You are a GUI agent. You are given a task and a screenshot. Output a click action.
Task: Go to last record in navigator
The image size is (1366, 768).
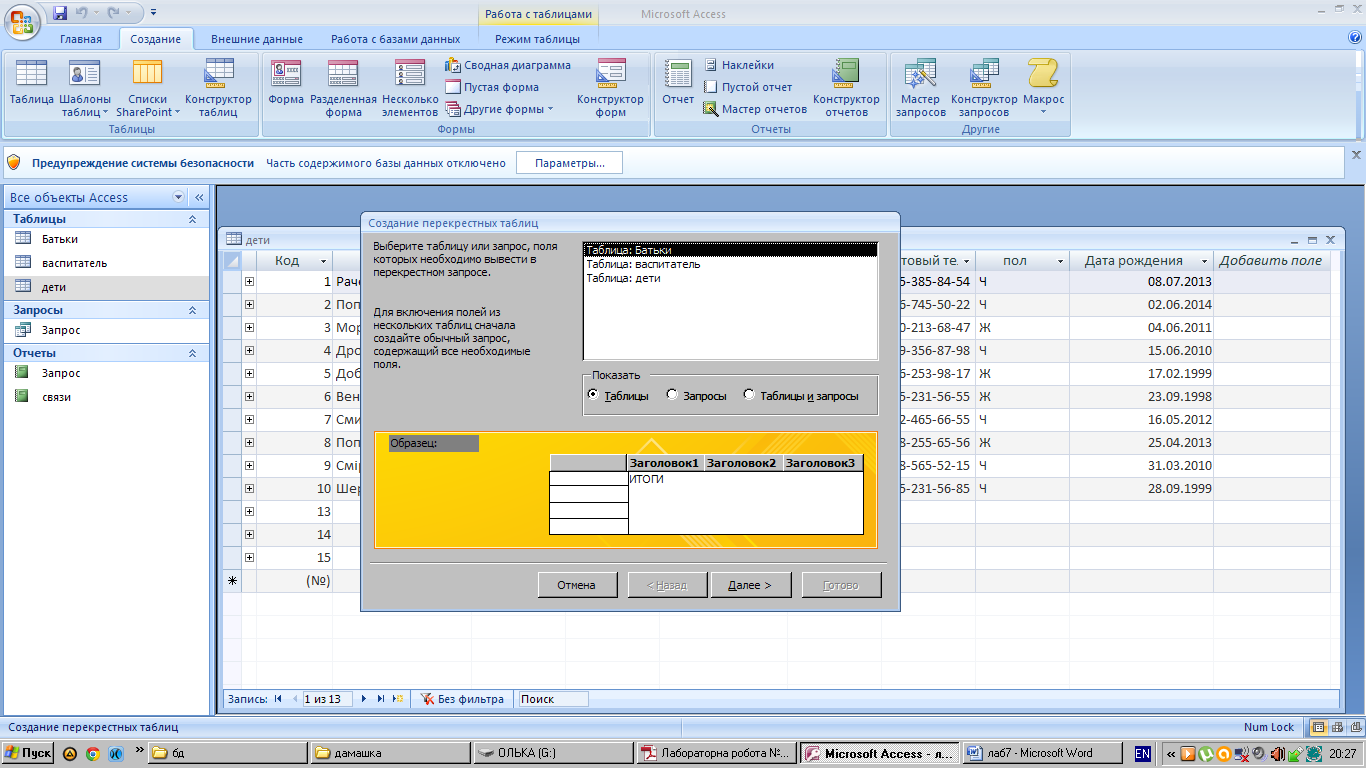(x=381, y=699)
